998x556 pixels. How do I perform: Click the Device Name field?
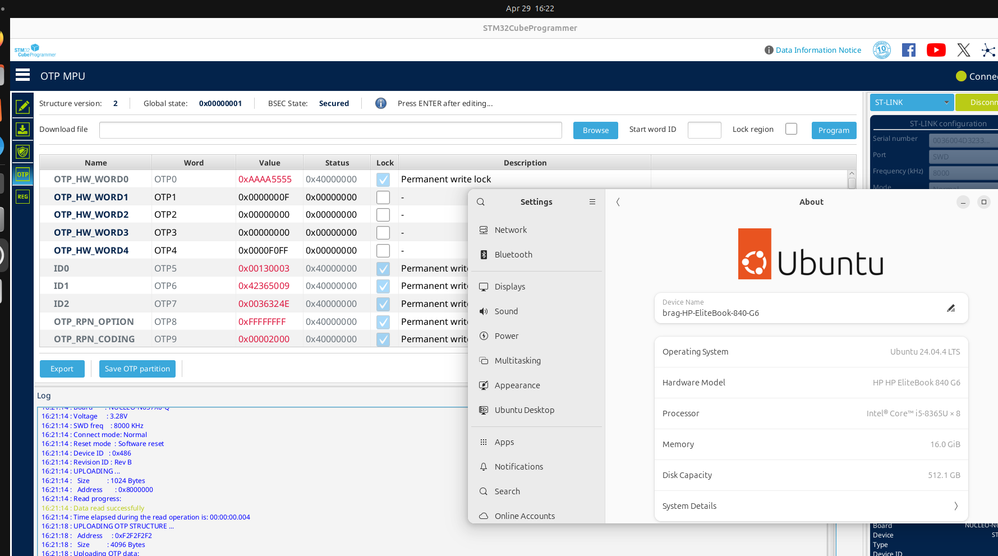[x=811, y=308]
